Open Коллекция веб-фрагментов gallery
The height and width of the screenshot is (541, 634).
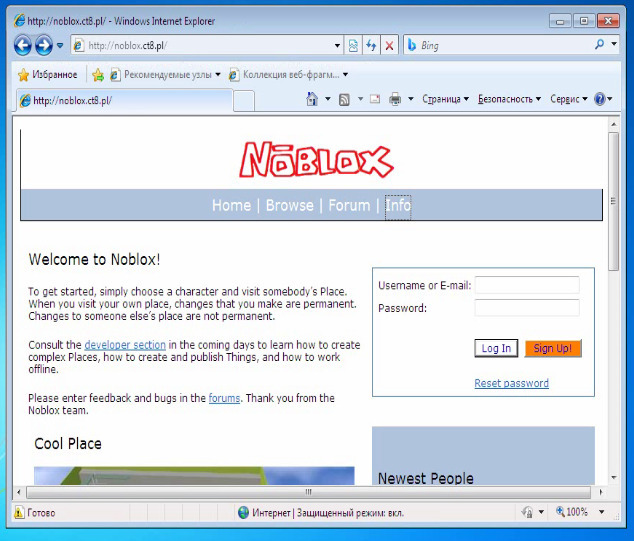288,75
